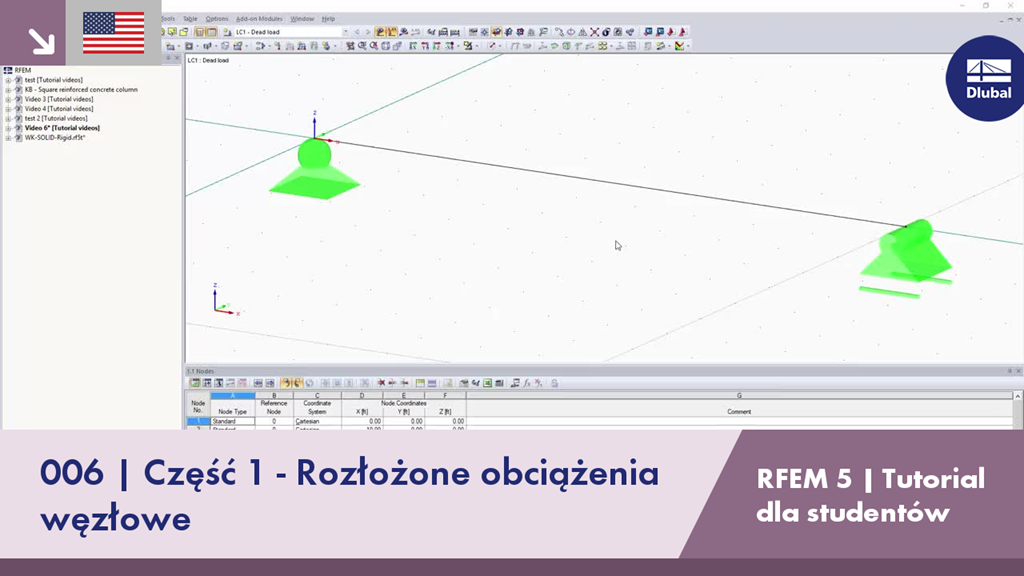Click the Reference Node column header
This screenshot has height=576, width=1024.
(274, 408)
